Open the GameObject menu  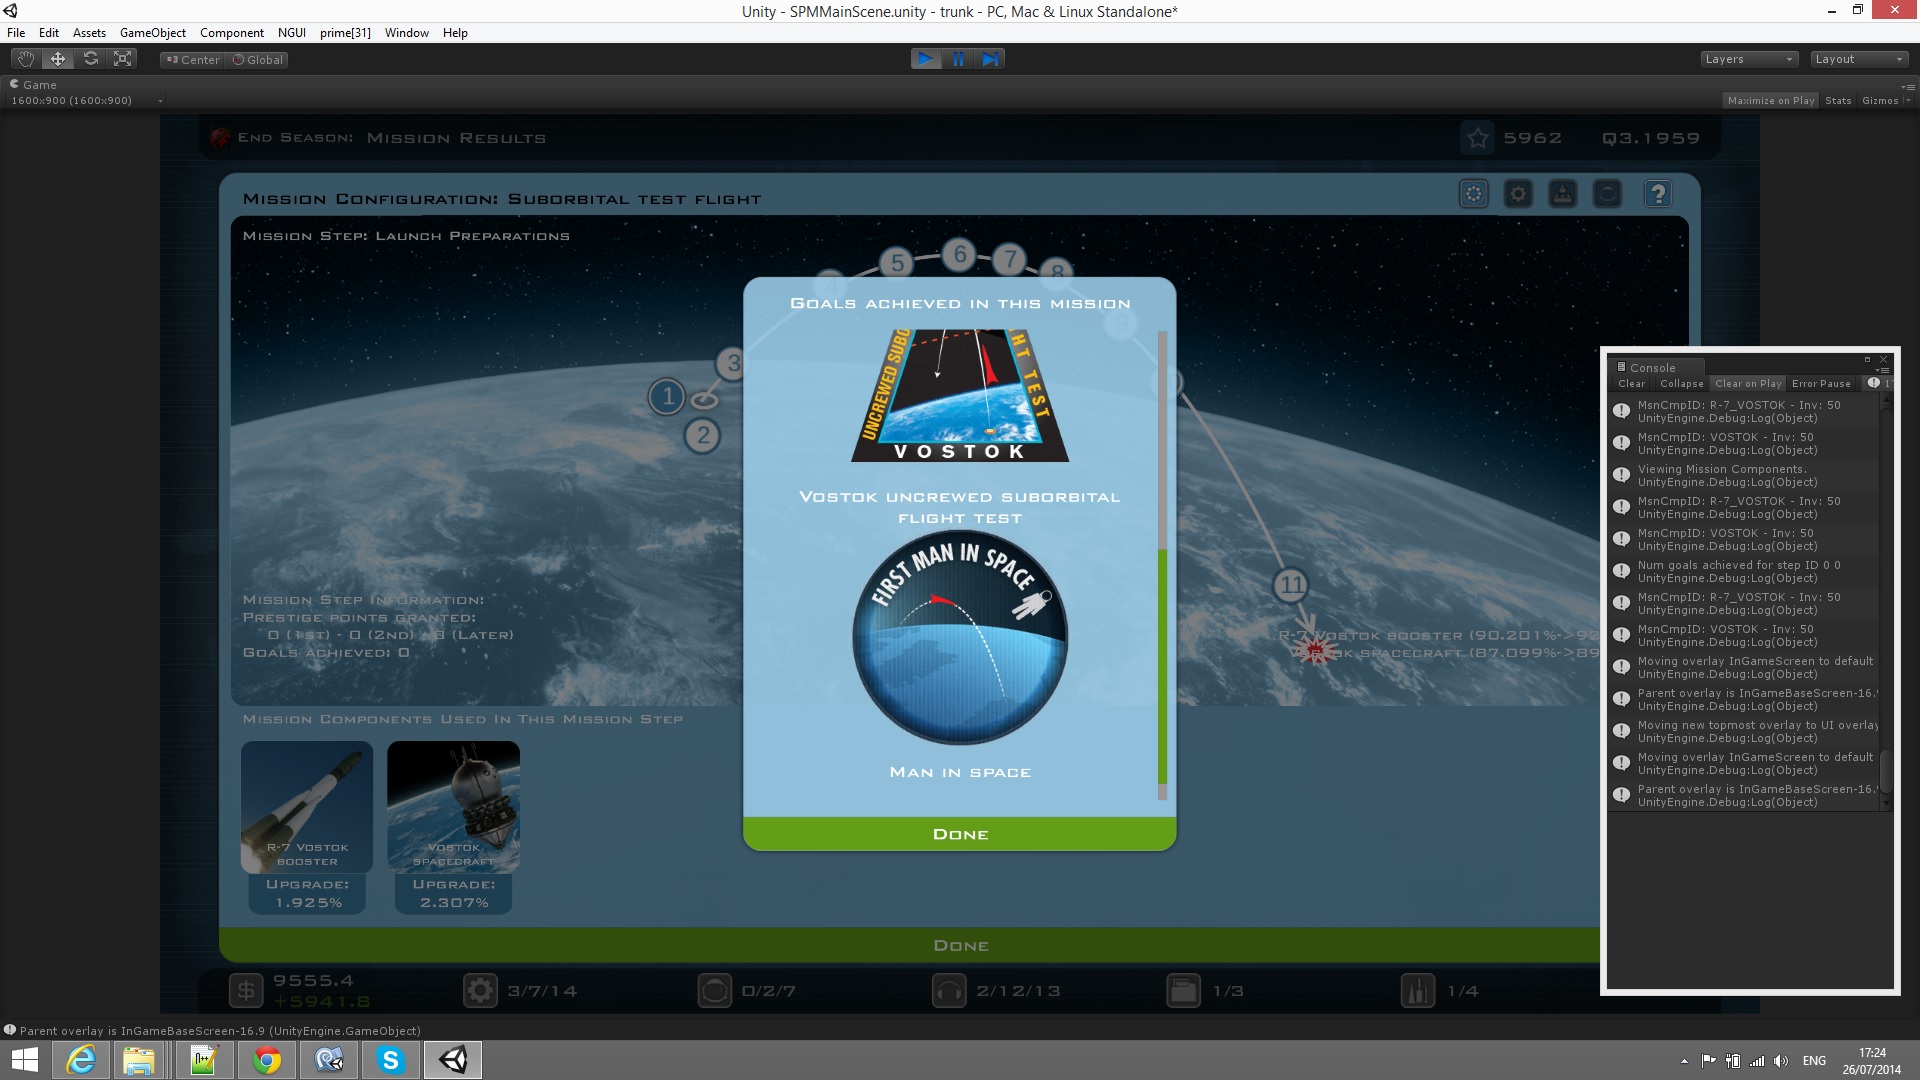(152, 33)
